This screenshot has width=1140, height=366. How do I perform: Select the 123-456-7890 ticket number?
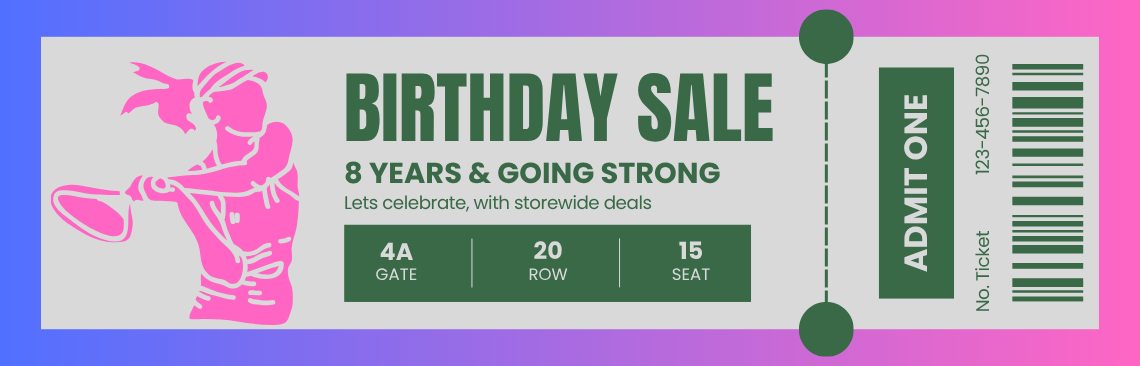[x=982, y=114]
